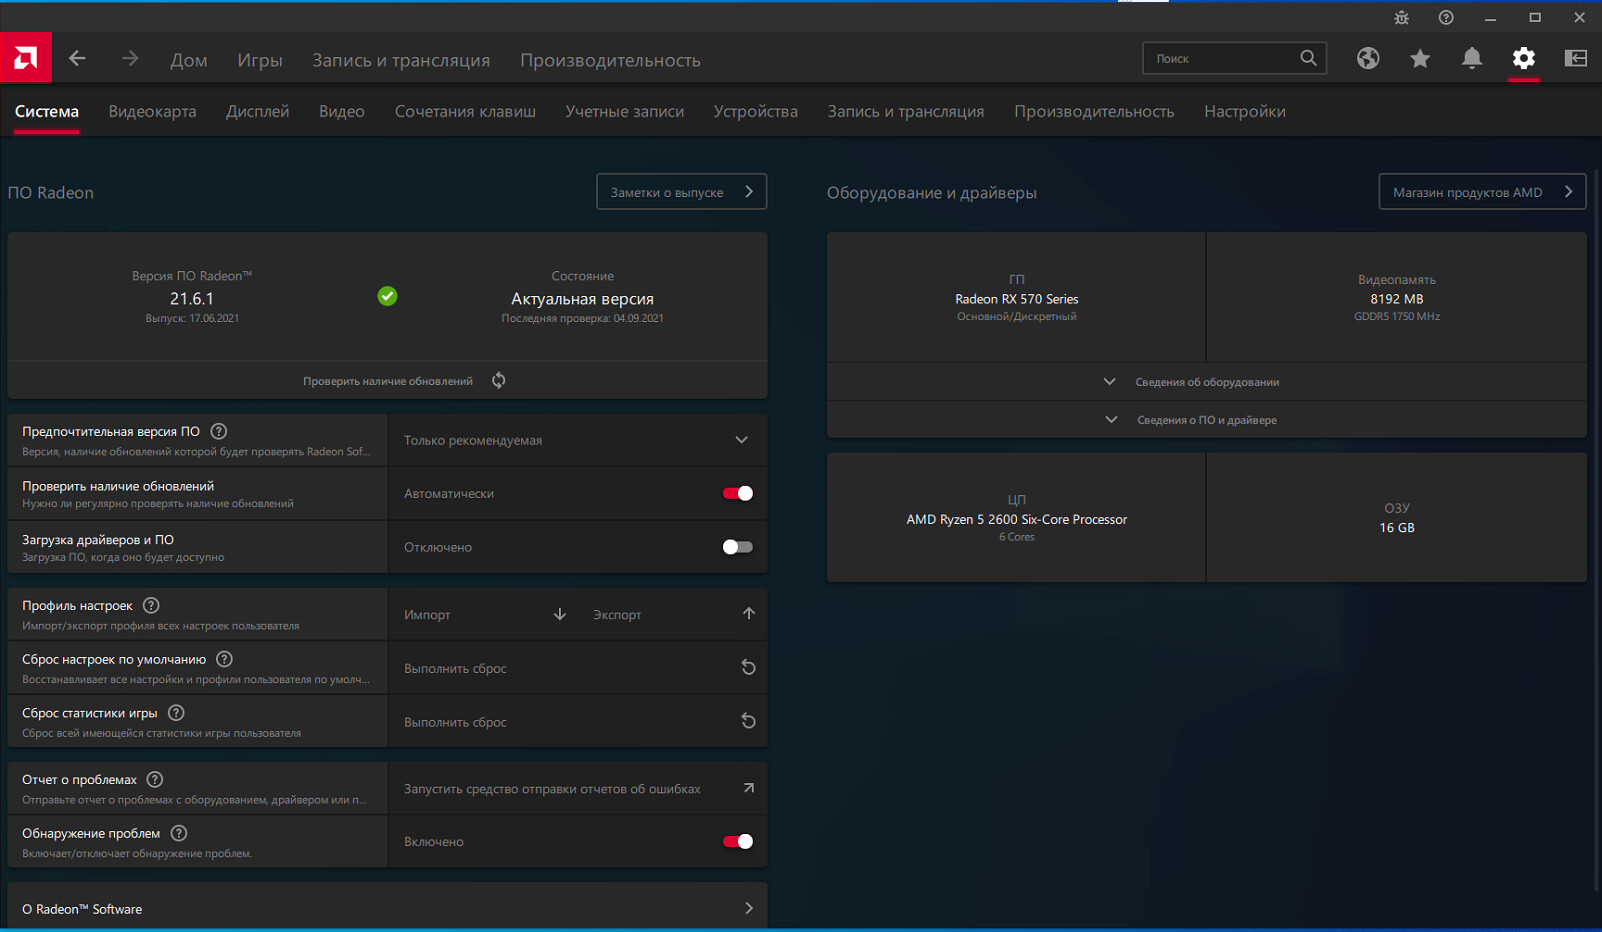Open settings gear icon
Viewport: 1602px width, 932px height.
(1524, 58)
